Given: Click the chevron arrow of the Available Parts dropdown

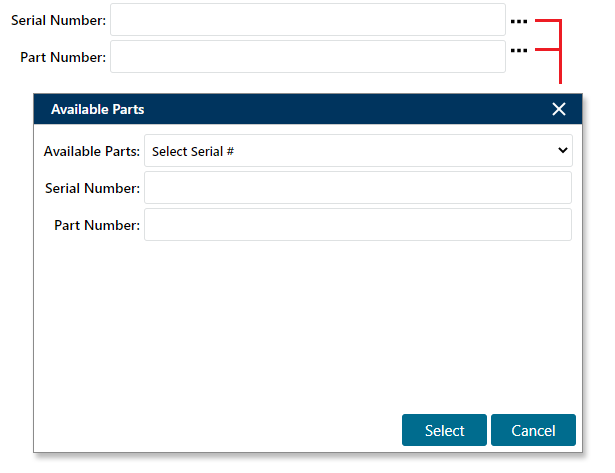Looking at the screenshot, I should (x=562, y=151).
